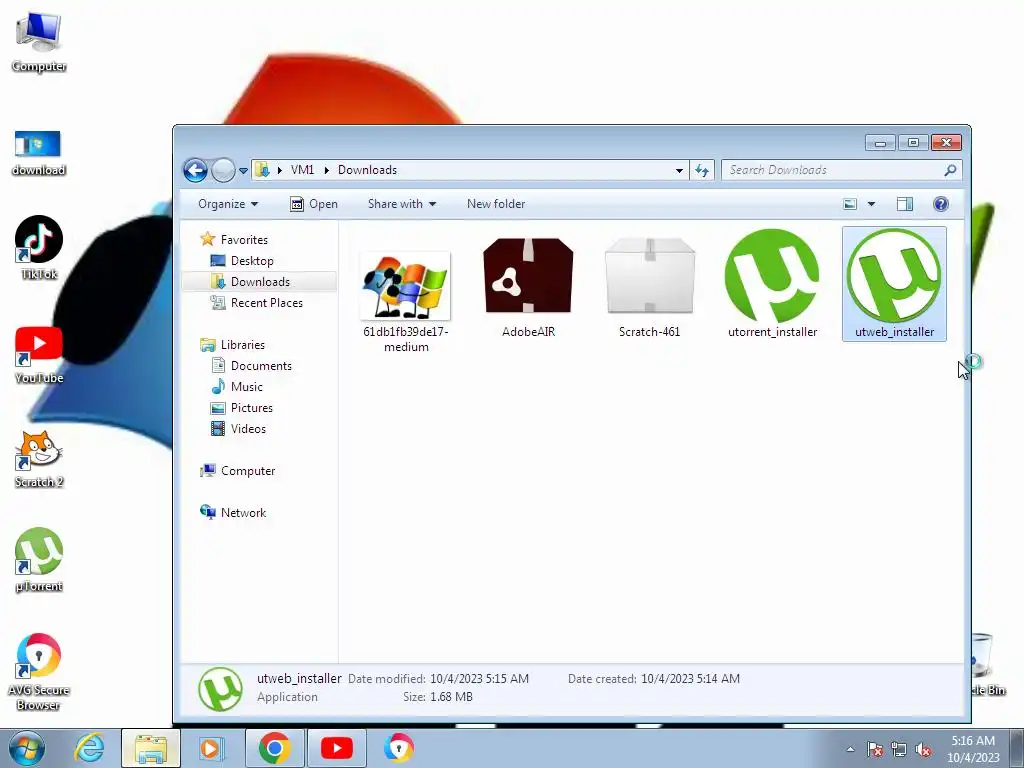1024x768 pixels.
Task: Select the Scratch-461 package file
Action: point(650,283)
